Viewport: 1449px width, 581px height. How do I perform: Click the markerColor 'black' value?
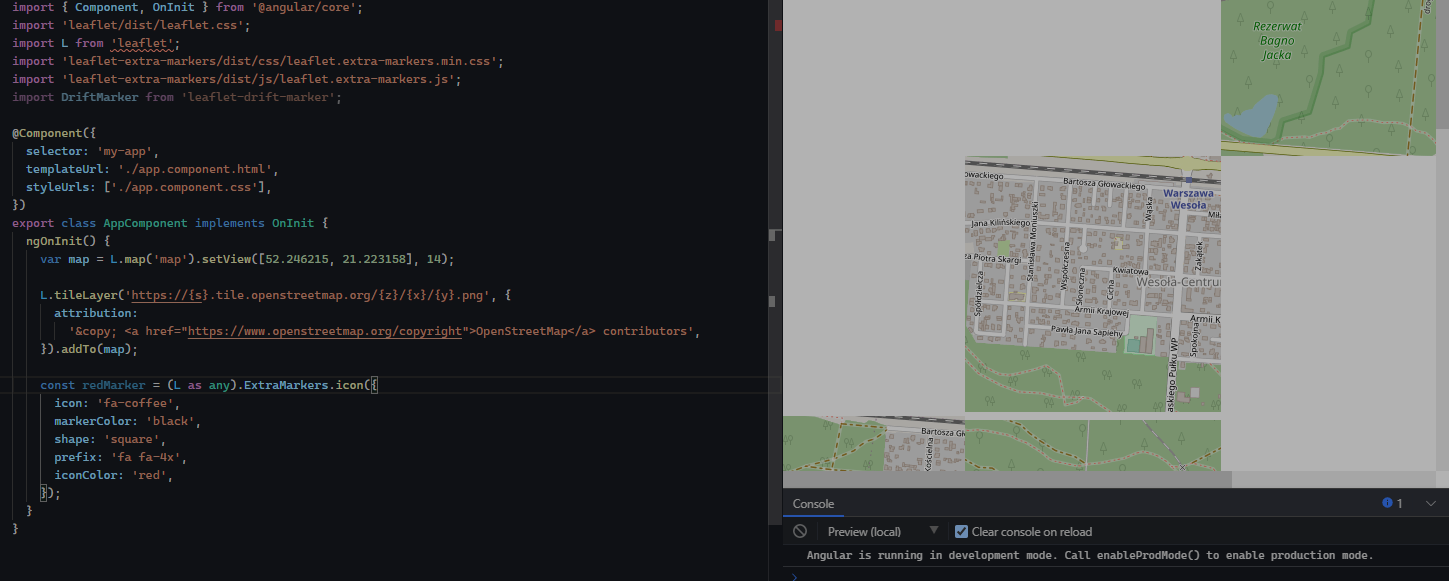[x=170, y=420]
